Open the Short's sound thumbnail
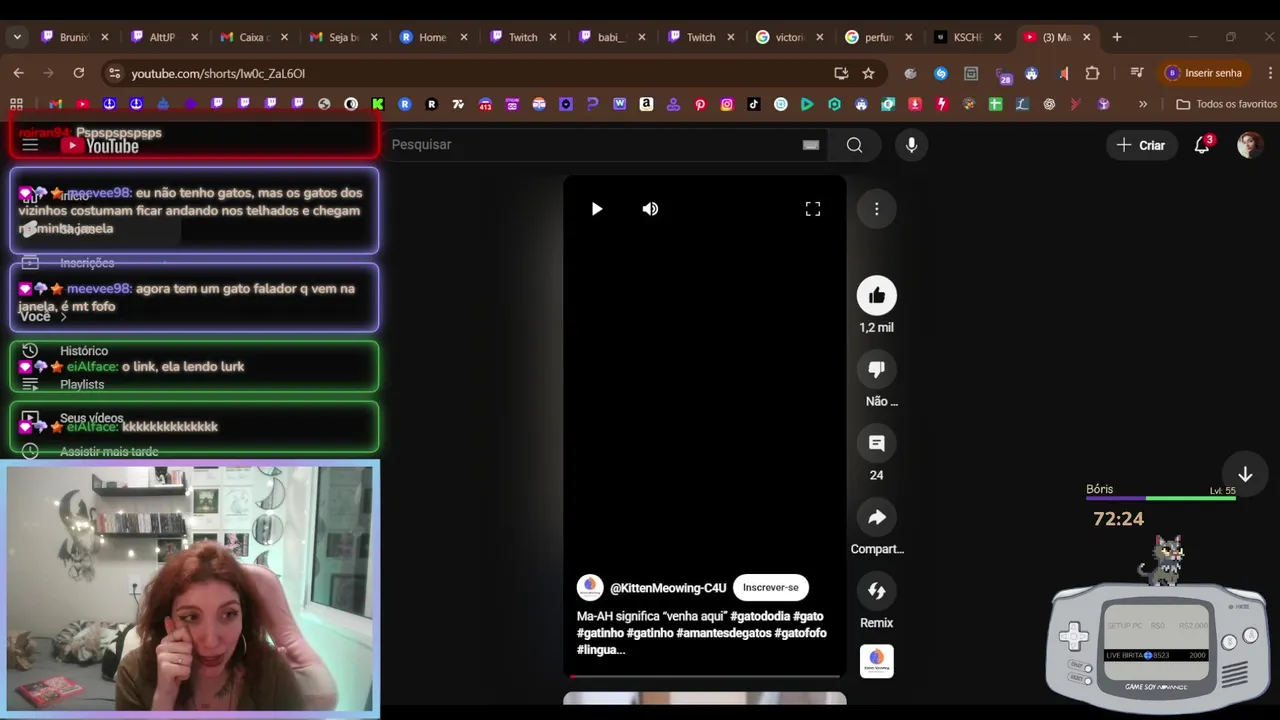This screenshot has width=1280, height=720. click(x=877, y=661)
